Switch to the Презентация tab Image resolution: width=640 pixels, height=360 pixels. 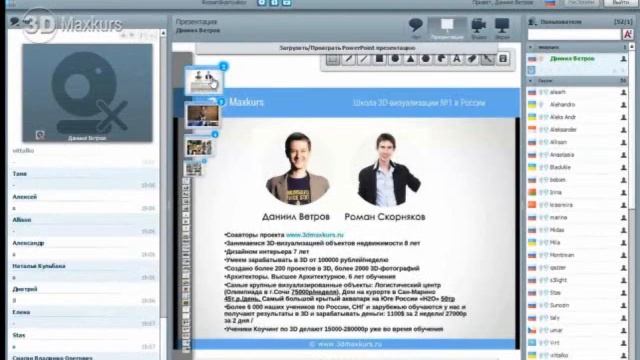coord(447,29)
